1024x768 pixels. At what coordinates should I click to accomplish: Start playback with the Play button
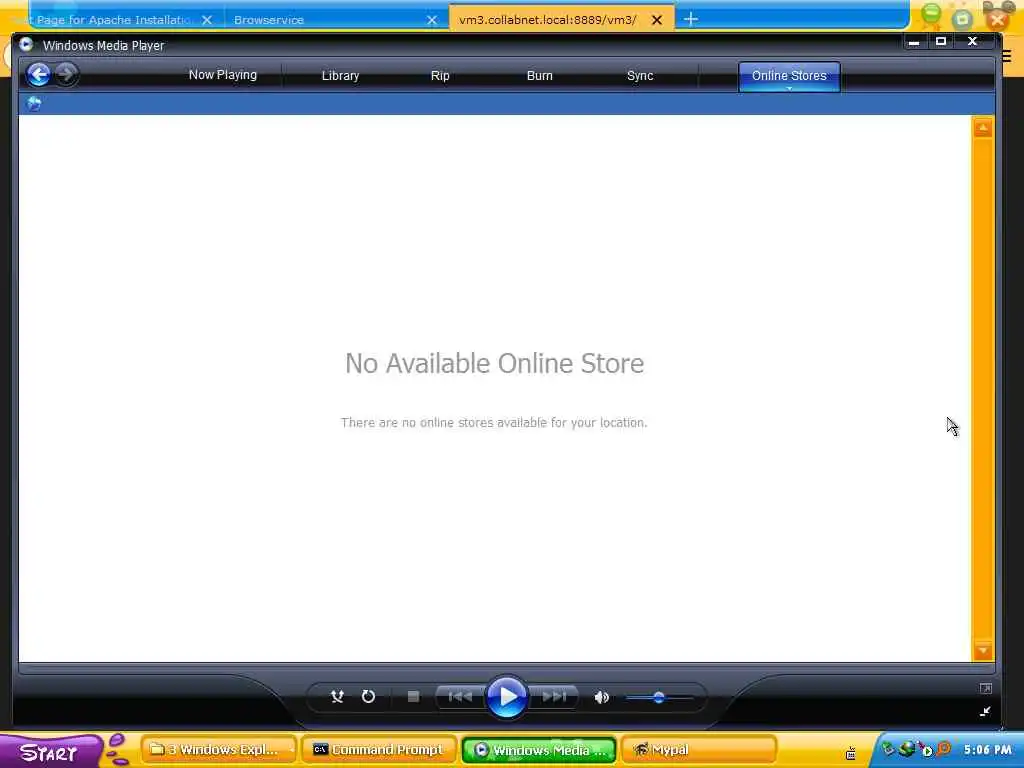[507, 697]
